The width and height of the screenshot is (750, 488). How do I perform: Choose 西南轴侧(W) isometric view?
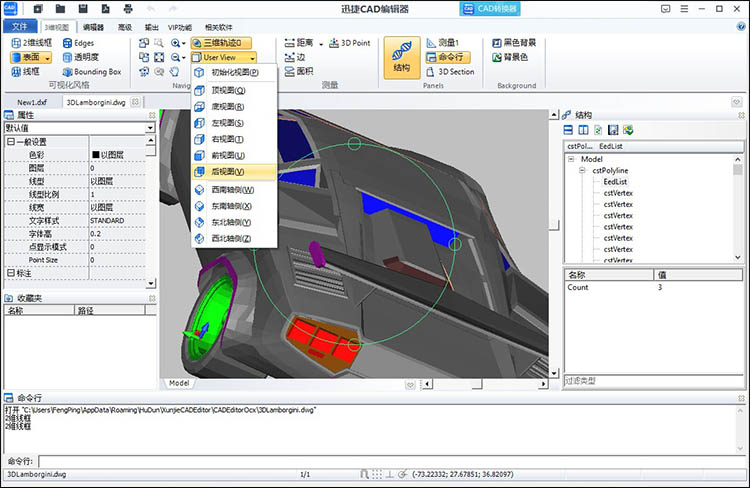234,190
